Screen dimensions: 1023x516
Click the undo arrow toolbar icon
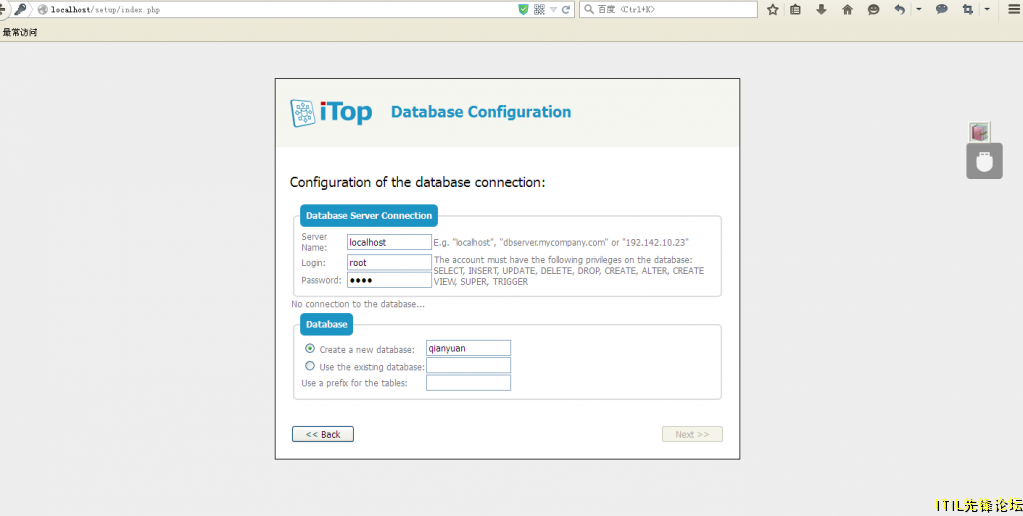(900, 9)
